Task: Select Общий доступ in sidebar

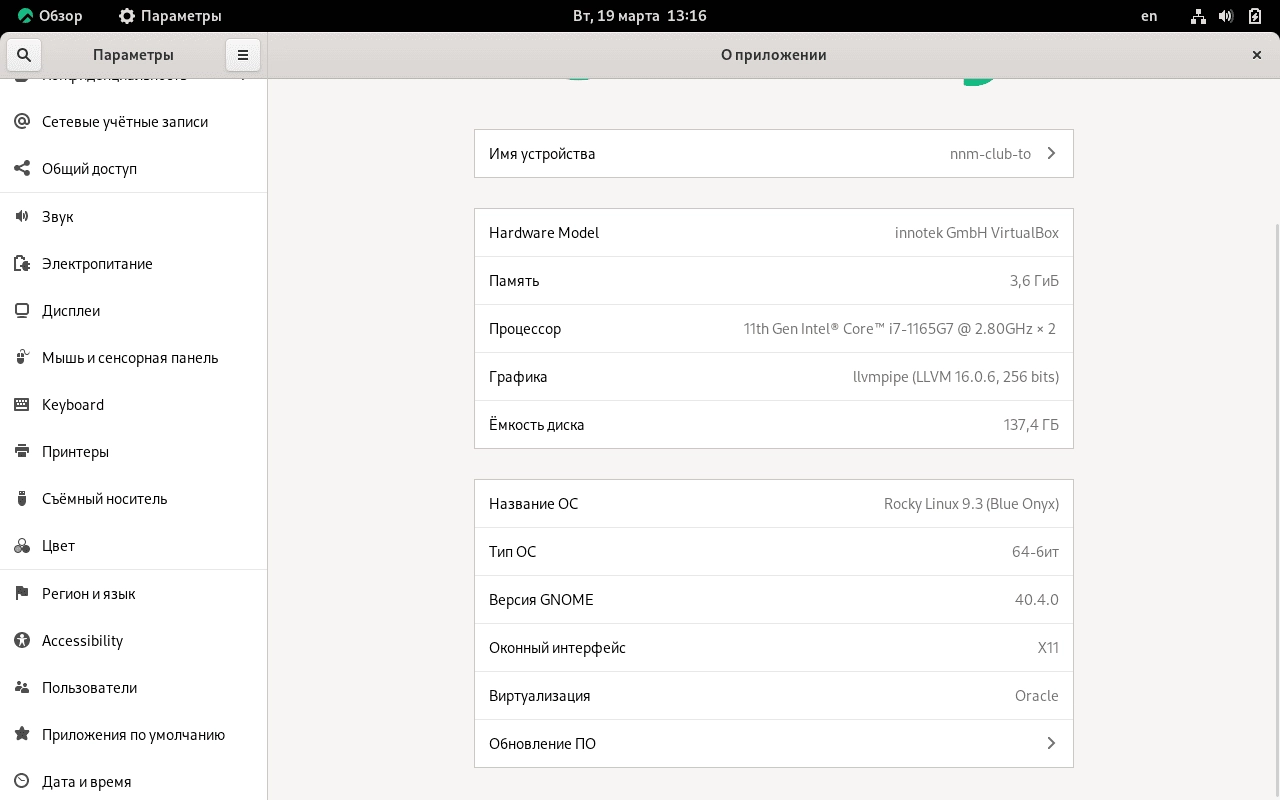Action: pyautogui.click(x=134, y=168)
